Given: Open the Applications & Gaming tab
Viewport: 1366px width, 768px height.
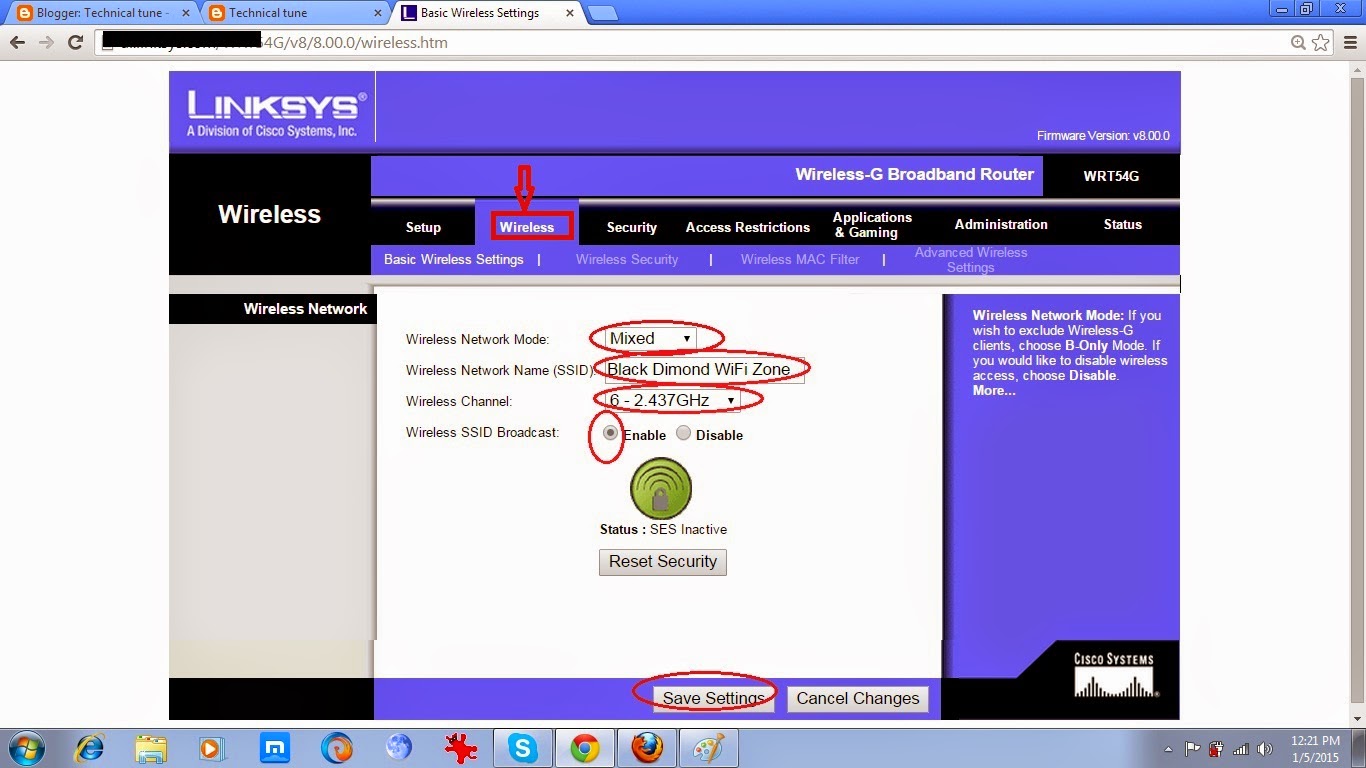Looking at the screenshot, I should pos(872,225).
